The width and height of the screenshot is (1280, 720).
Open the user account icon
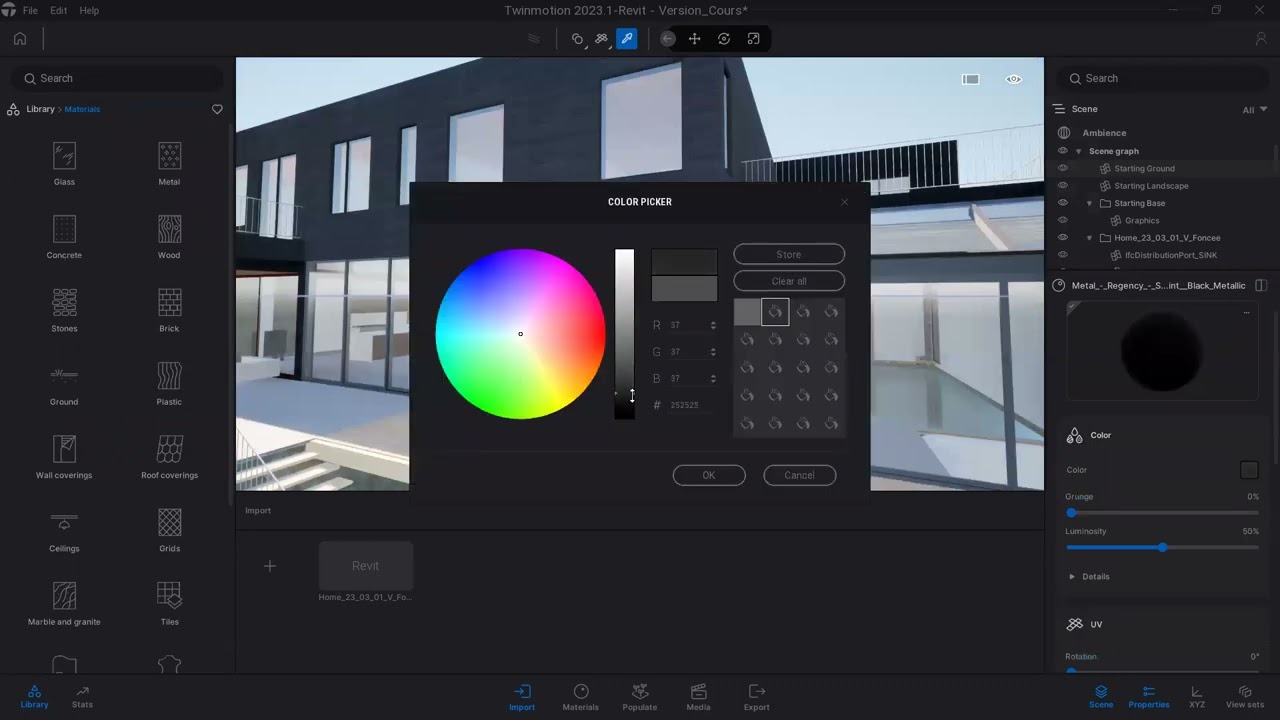[x=1261, y=39]
